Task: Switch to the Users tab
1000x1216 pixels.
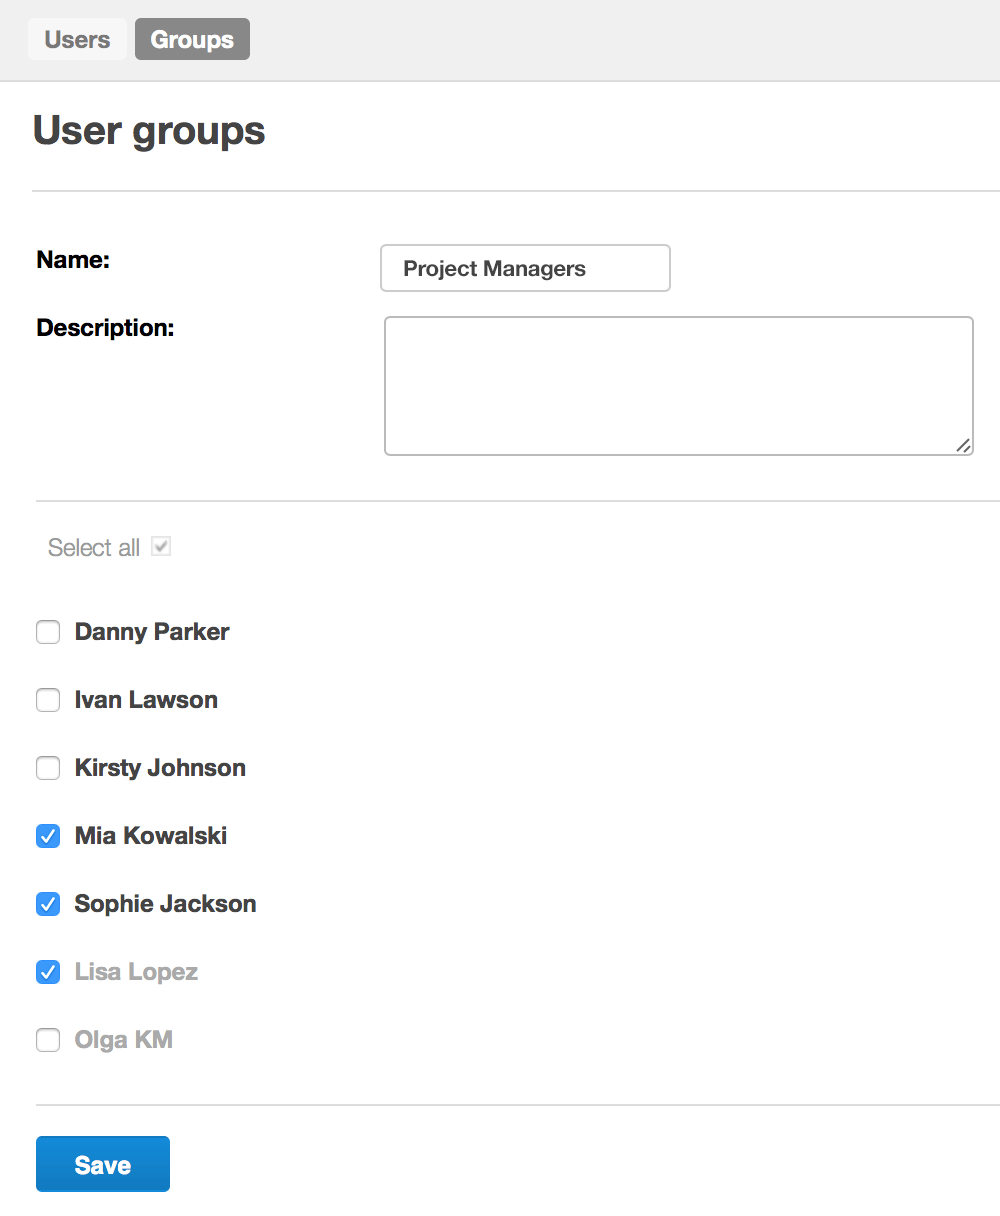Action: [77, 40]
